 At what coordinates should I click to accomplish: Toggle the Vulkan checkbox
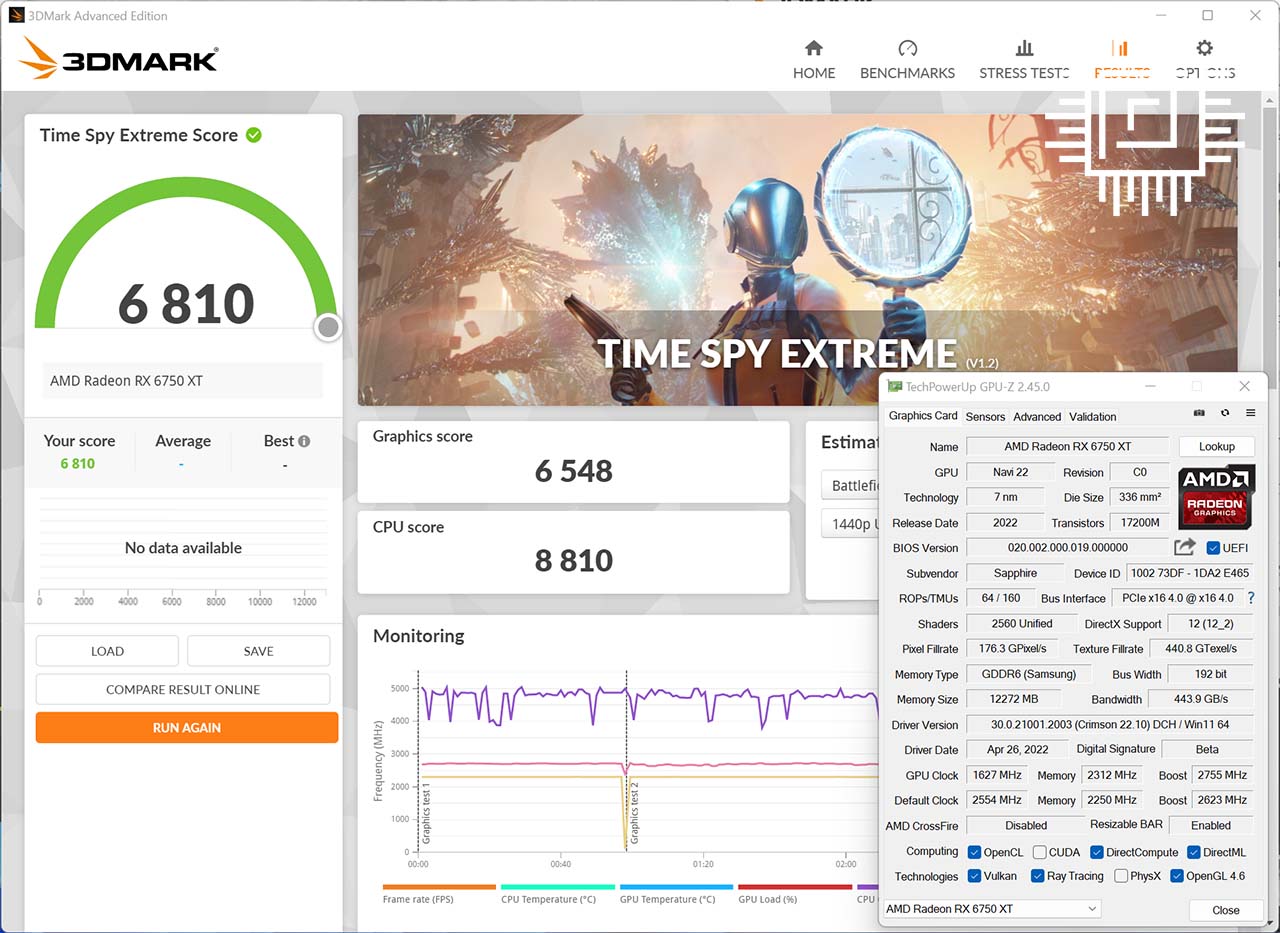(x=974, y=876)
